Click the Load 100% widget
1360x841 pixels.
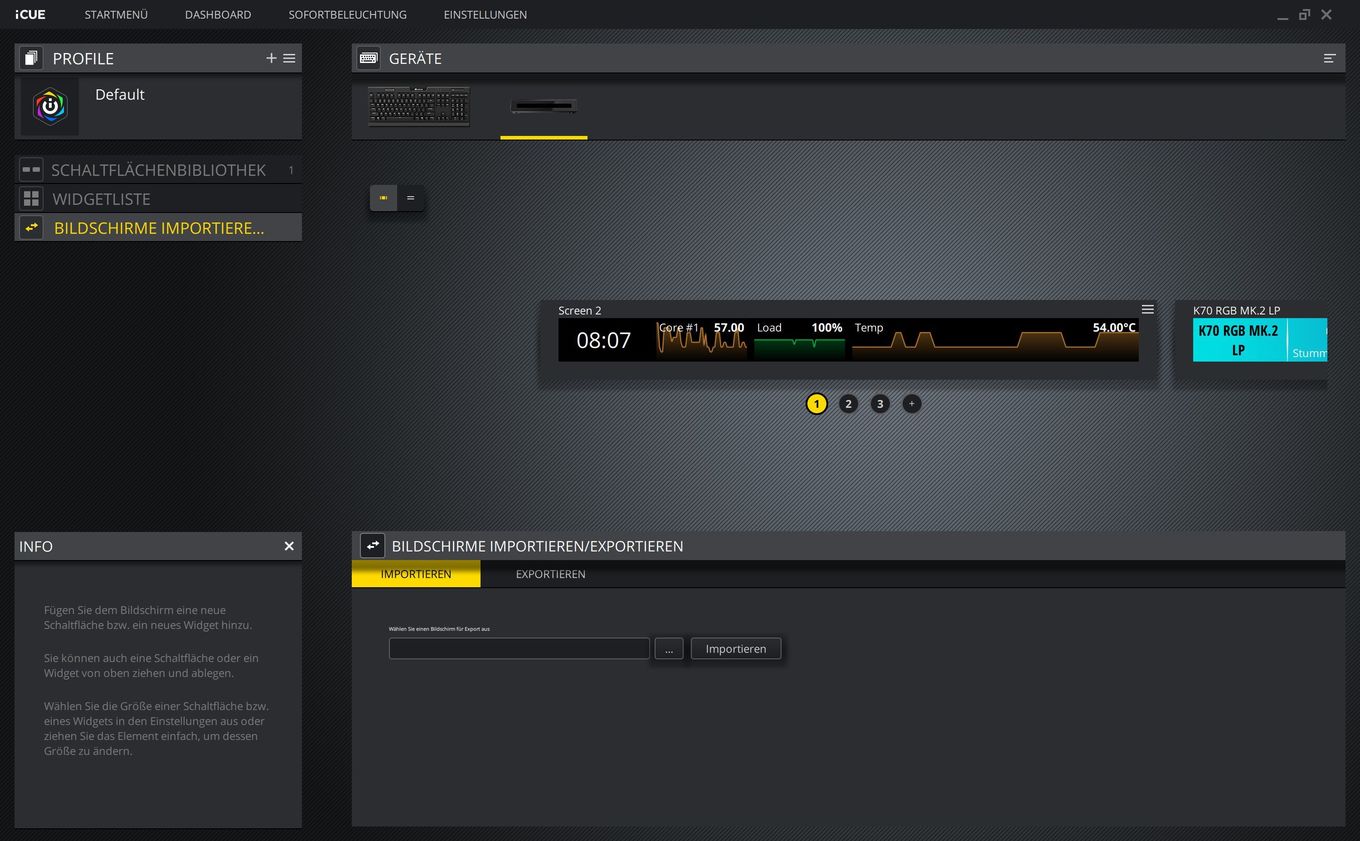pos(799,340)
